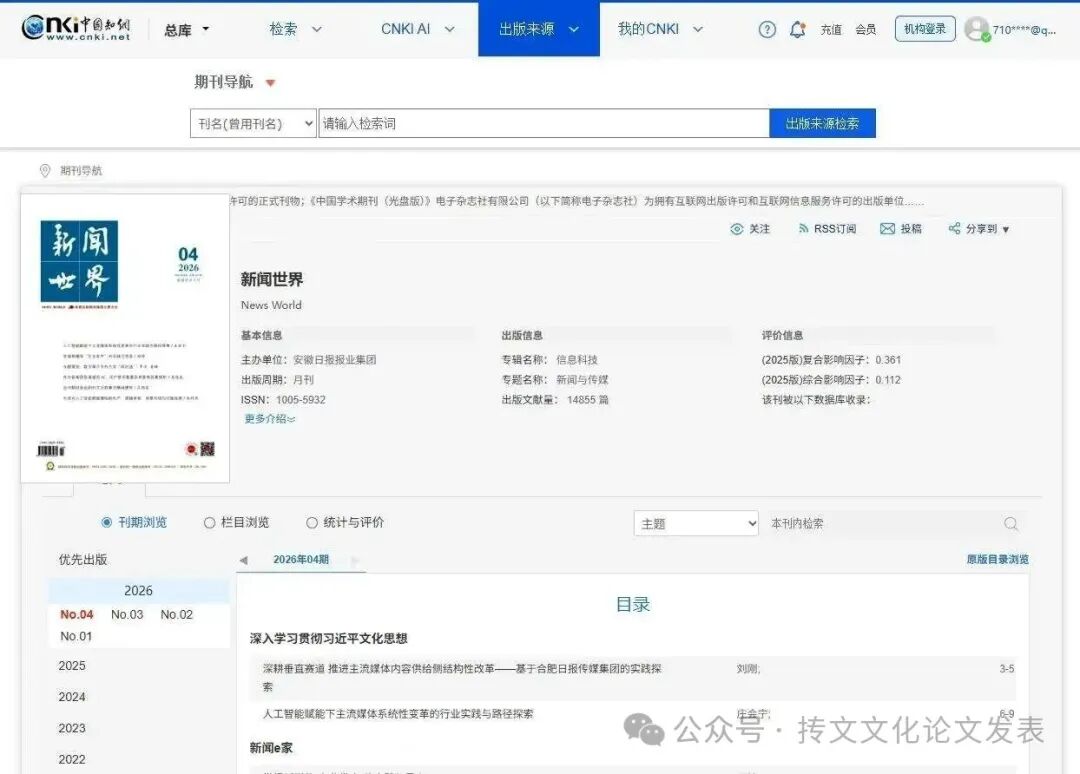This screenshot has height=774, width=1080.
Task: Click the search magnifier in 本刊内检索
Action: coord(1010,524)
